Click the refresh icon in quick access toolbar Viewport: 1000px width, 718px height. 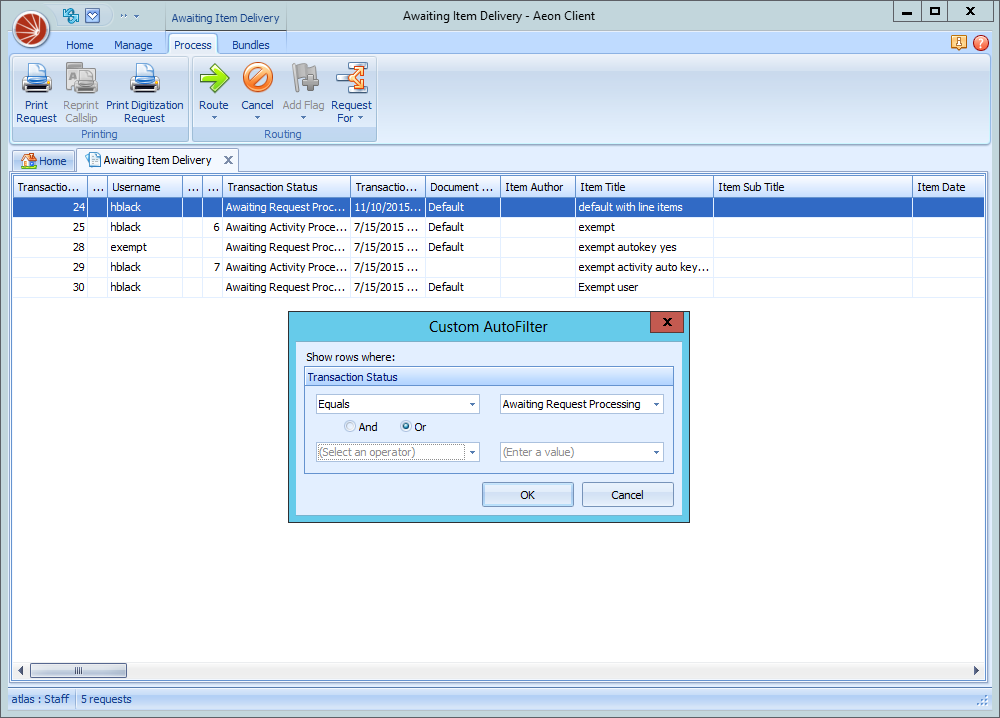(71, 16)
